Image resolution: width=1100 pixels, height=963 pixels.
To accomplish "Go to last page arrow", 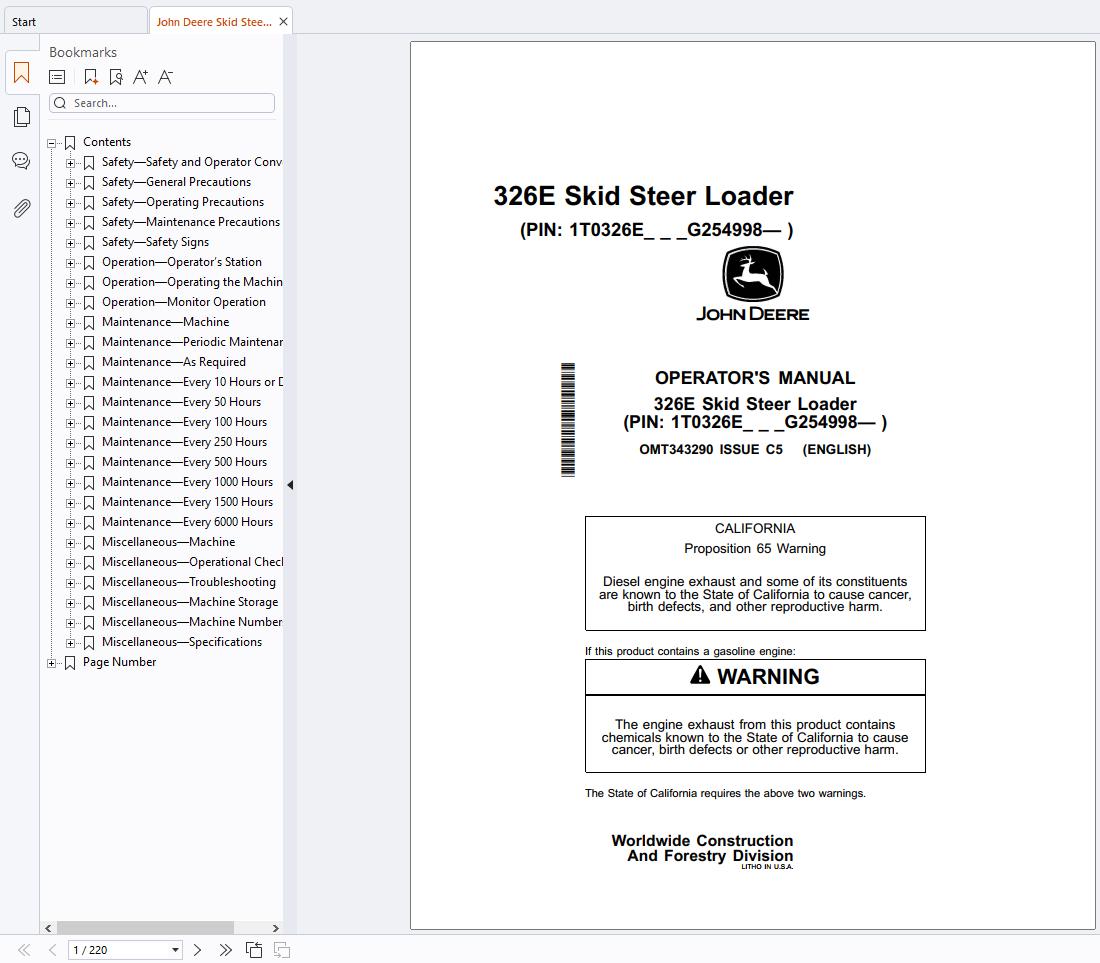I will click(225, 950).
